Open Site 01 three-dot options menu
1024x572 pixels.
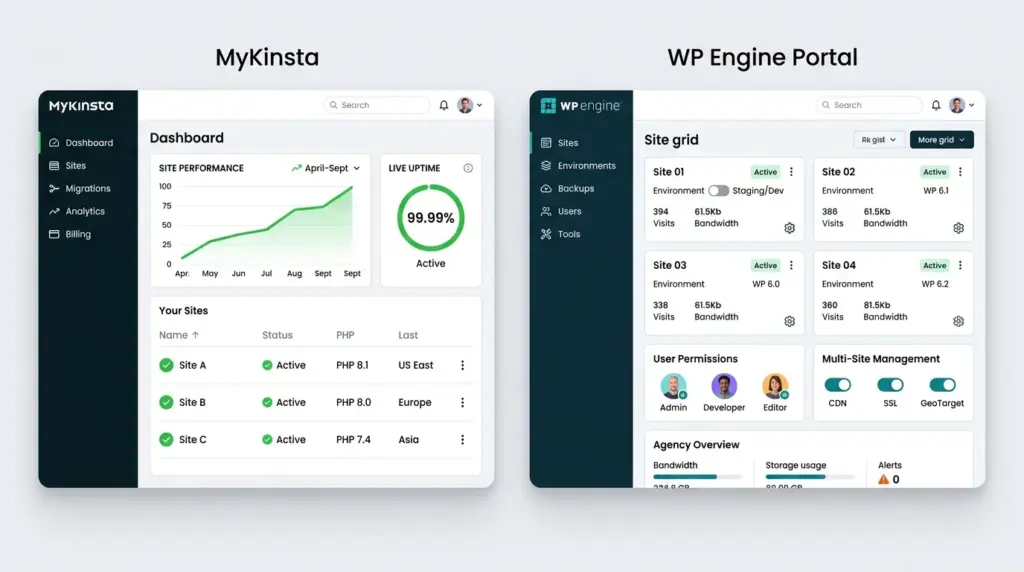tap(791, 172)
